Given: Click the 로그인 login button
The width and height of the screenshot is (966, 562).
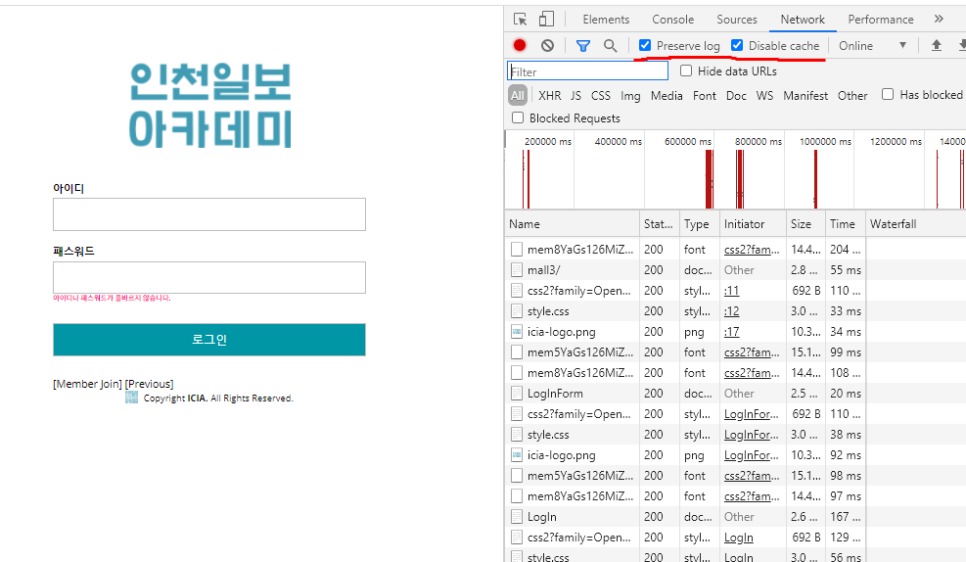Looking at the screenshot, I should click(x=209, y=340).
